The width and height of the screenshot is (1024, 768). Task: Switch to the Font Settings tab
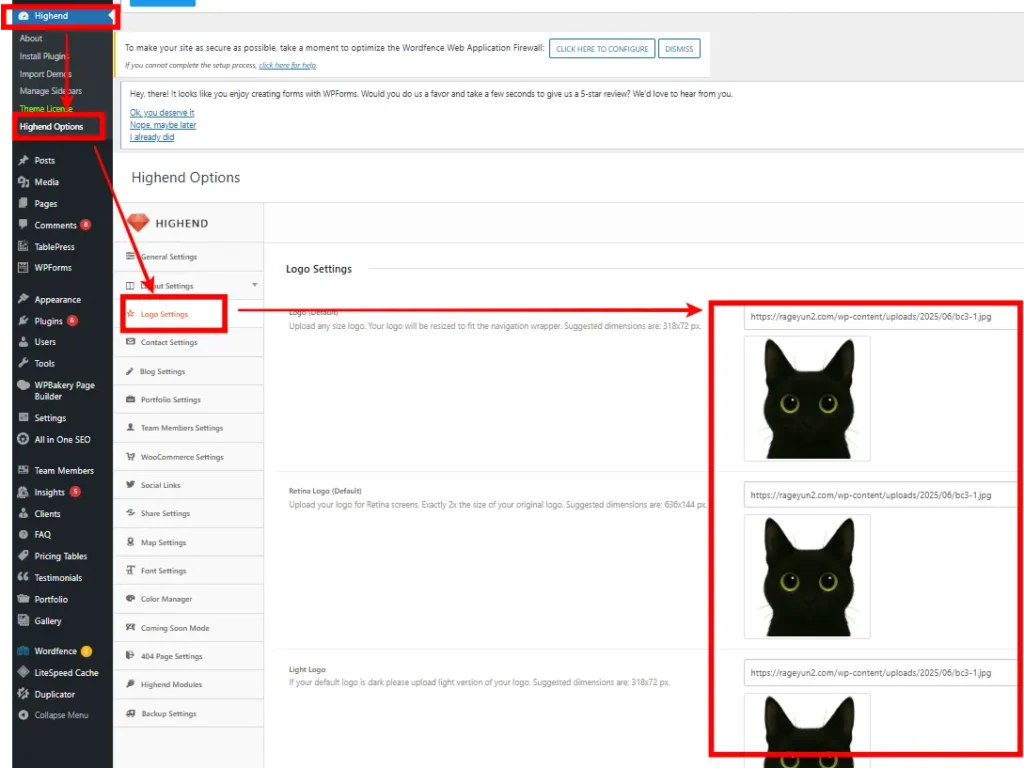pyautogui.click(x=189, y=571)
